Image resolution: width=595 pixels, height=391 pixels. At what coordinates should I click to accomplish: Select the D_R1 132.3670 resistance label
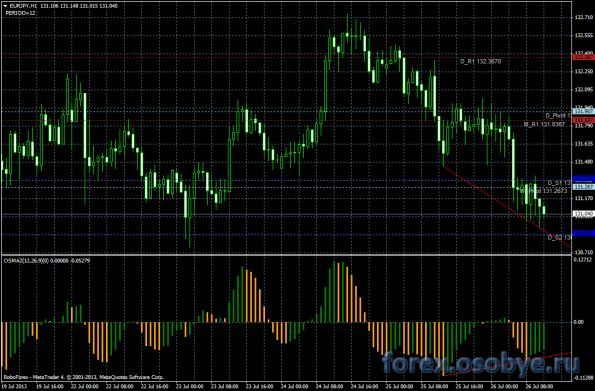coord(480,61)
